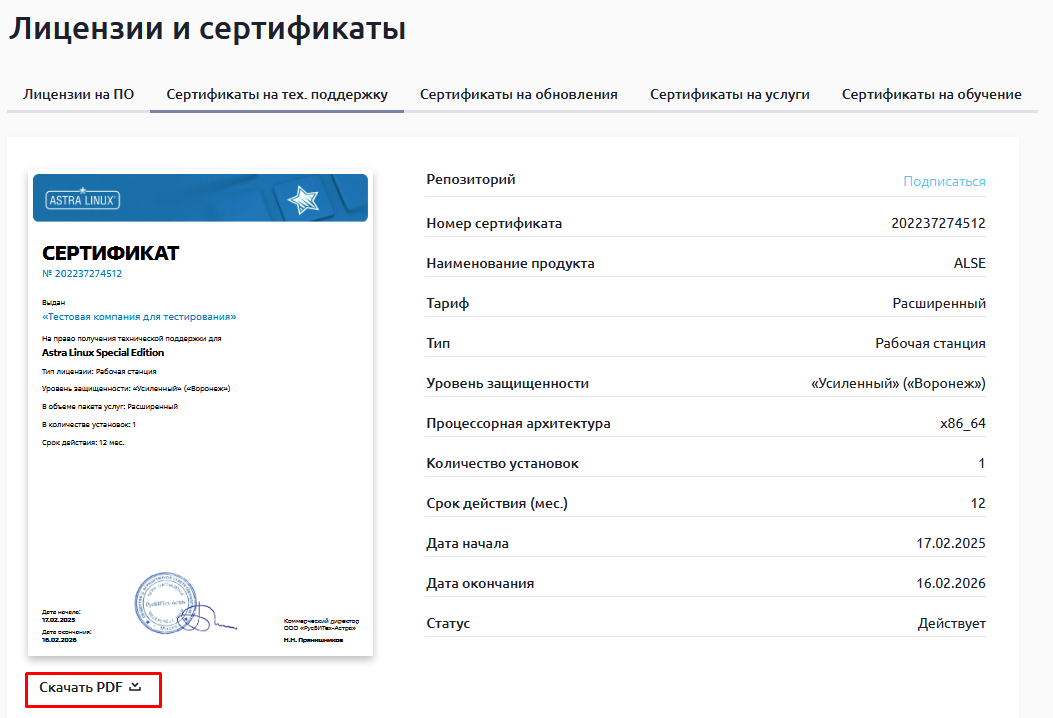Screen dimensions: 1053x718
Task: Click the certificate number value 202237274512 in table
Action: click(x=938, y=223)
